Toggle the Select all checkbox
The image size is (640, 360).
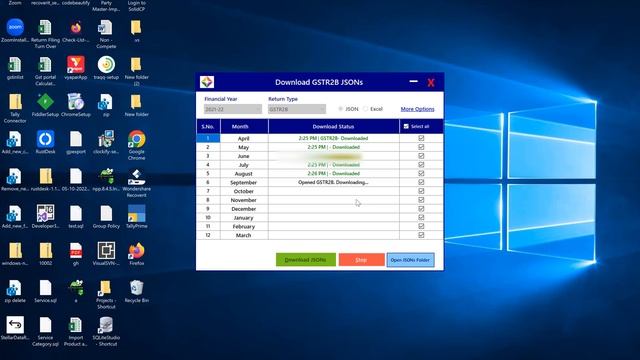coord(406,127)
